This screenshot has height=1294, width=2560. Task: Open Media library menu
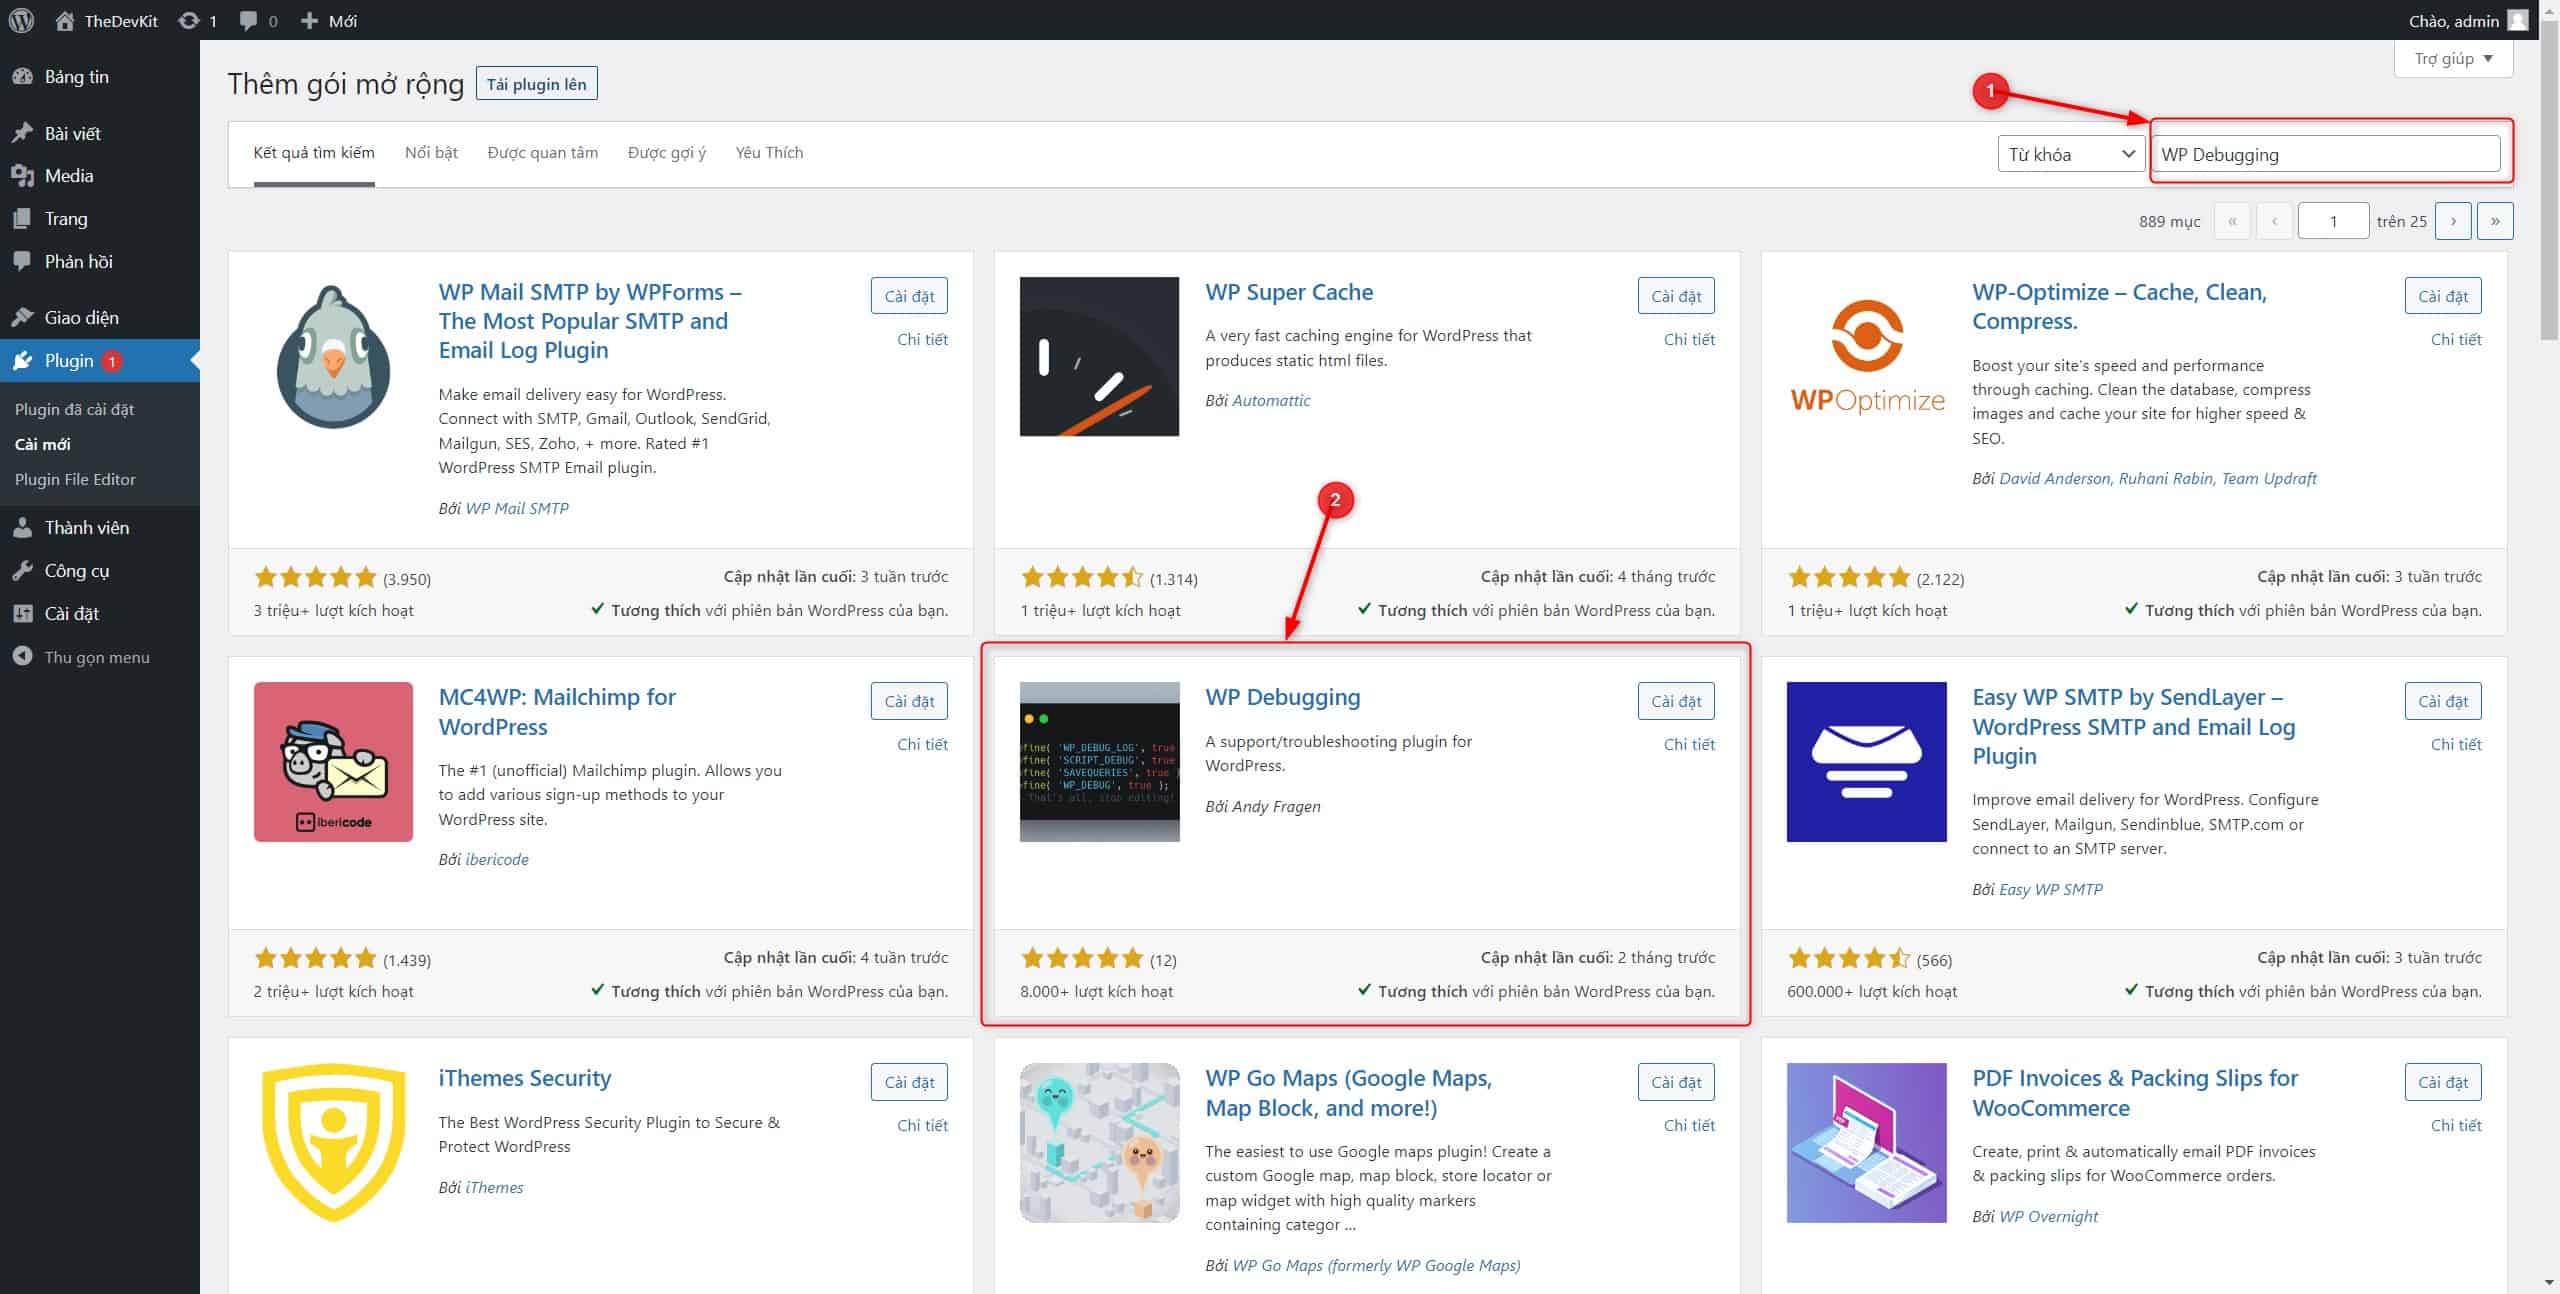100,176
